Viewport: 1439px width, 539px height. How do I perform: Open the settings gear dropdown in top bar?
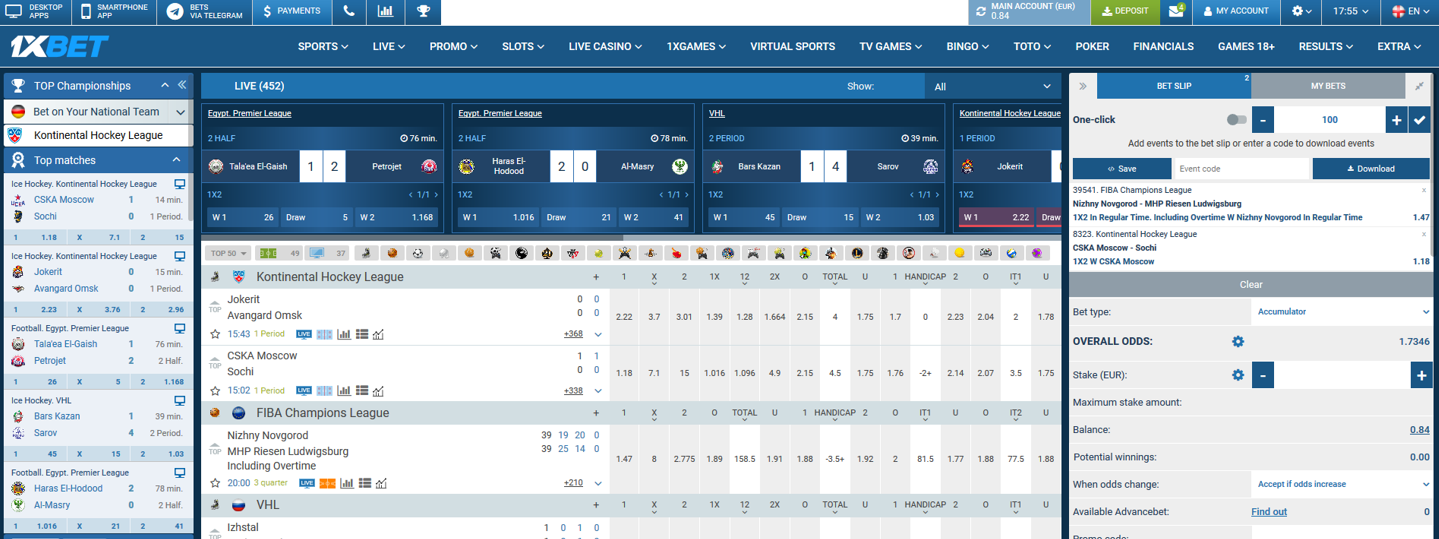click(1302, 12)
